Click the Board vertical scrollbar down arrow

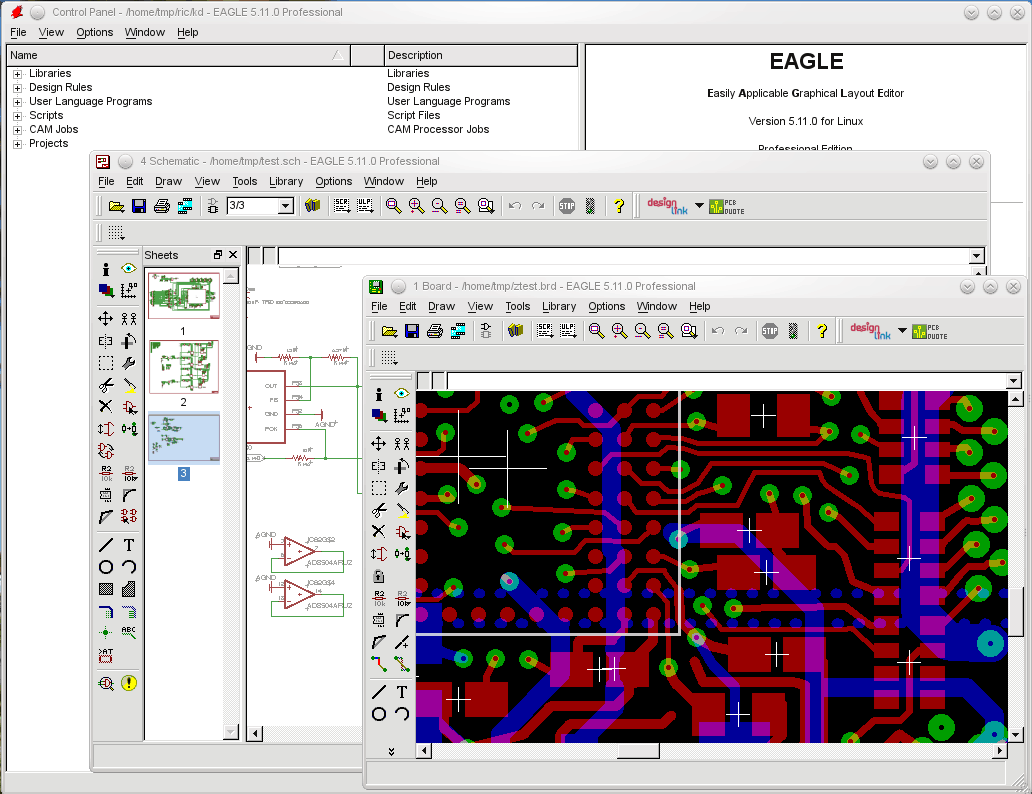[1016, 735]
